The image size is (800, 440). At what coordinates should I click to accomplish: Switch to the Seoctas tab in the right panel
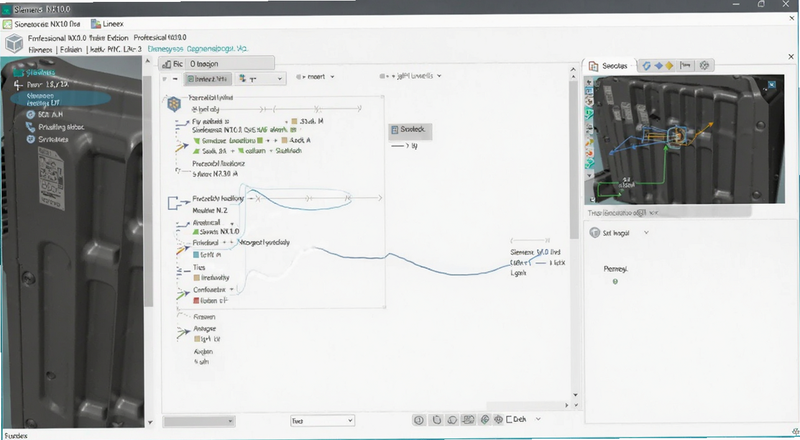point(609,66)
